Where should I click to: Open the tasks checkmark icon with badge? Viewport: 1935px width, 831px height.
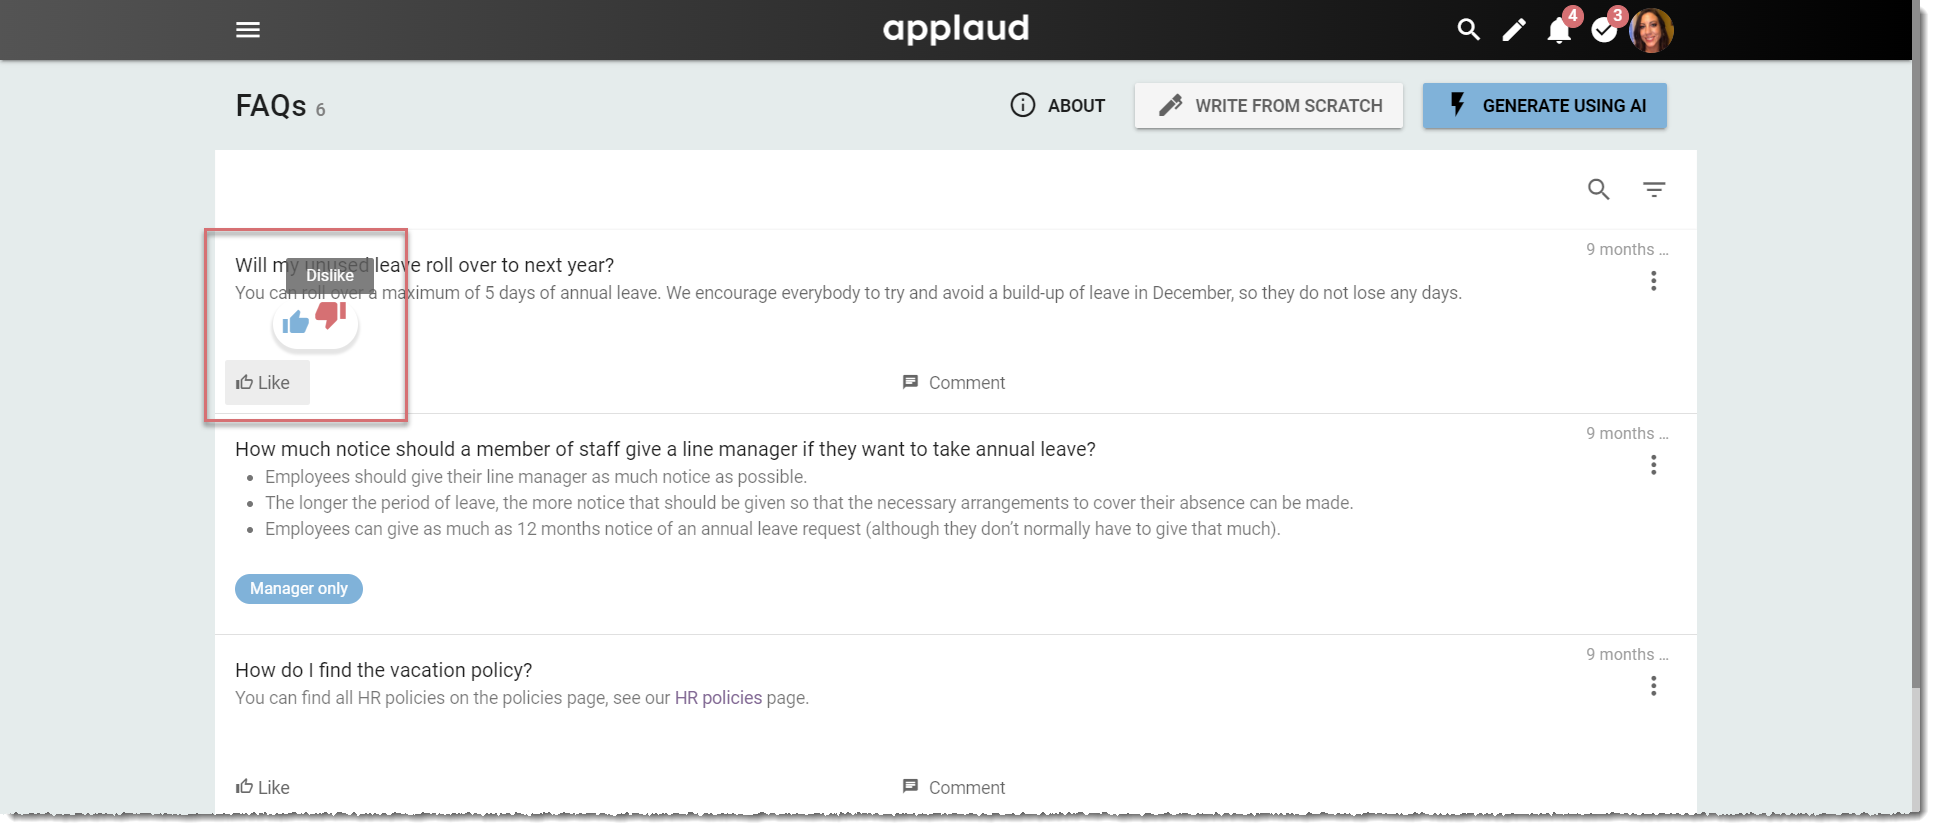point(1604,31)
